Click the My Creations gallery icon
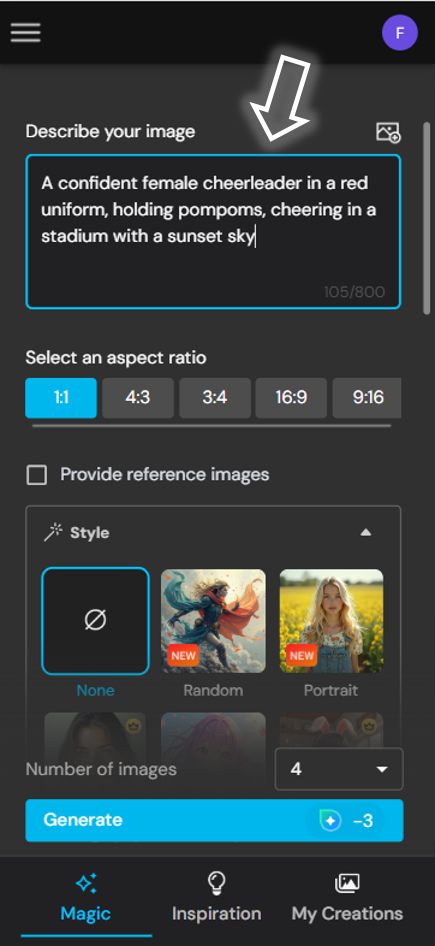This screenshot has width=435, height=946. coord(347,883)
